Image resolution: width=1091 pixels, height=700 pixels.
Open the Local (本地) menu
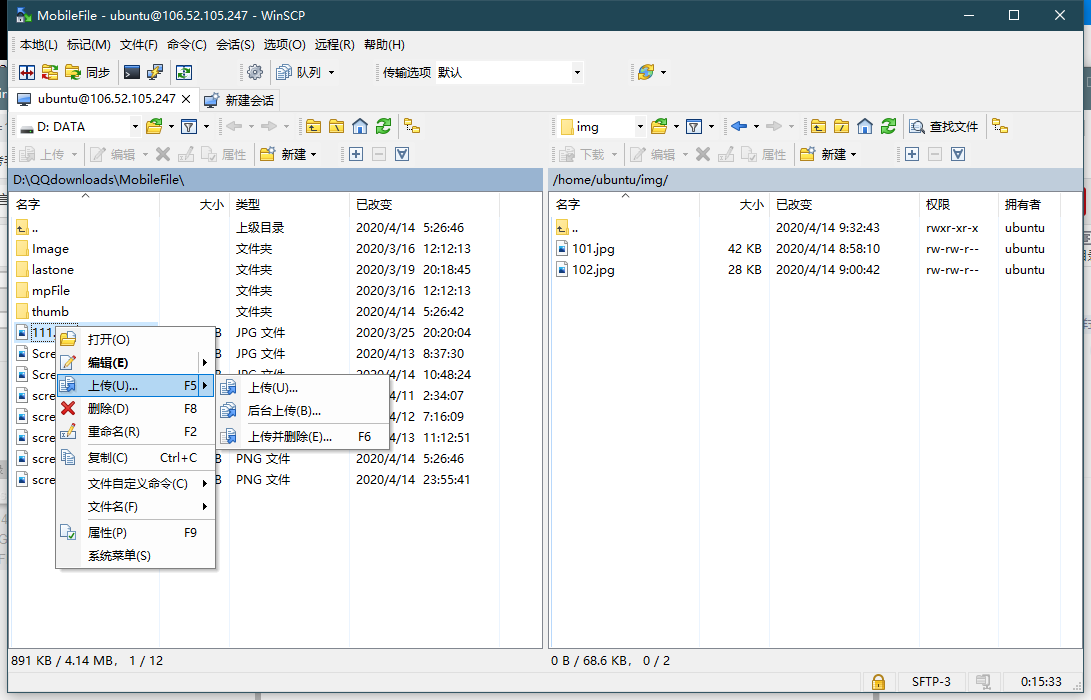click(x=39, y=45)
